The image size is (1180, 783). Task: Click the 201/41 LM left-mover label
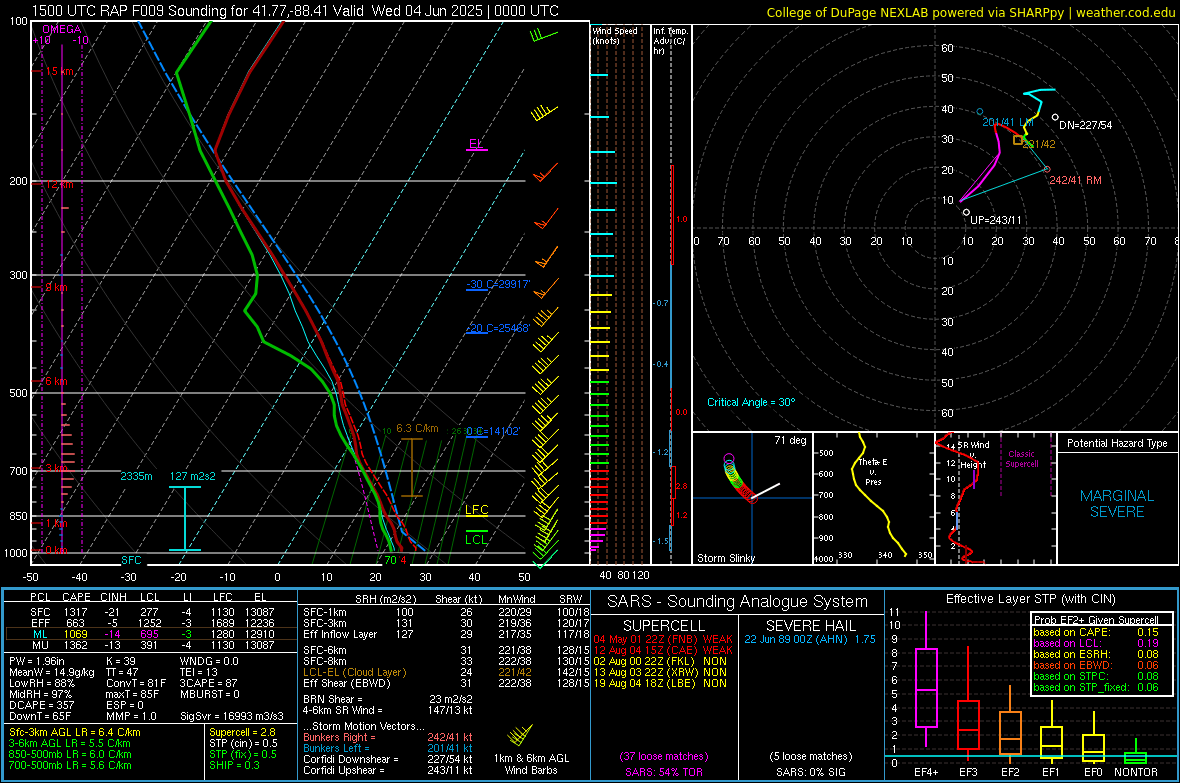pos(1008,122)
